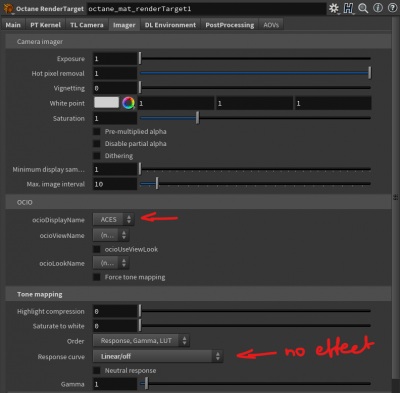The height and width of the screenshot is (393, 400).
Task: Enable Force tone mapping checkbox
Action: 97,277
